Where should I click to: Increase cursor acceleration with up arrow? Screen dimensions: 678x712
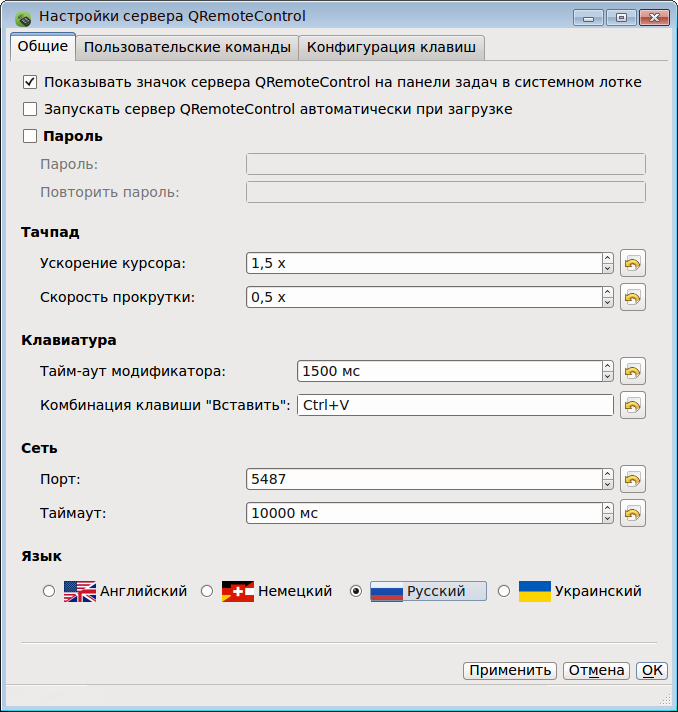608,258
